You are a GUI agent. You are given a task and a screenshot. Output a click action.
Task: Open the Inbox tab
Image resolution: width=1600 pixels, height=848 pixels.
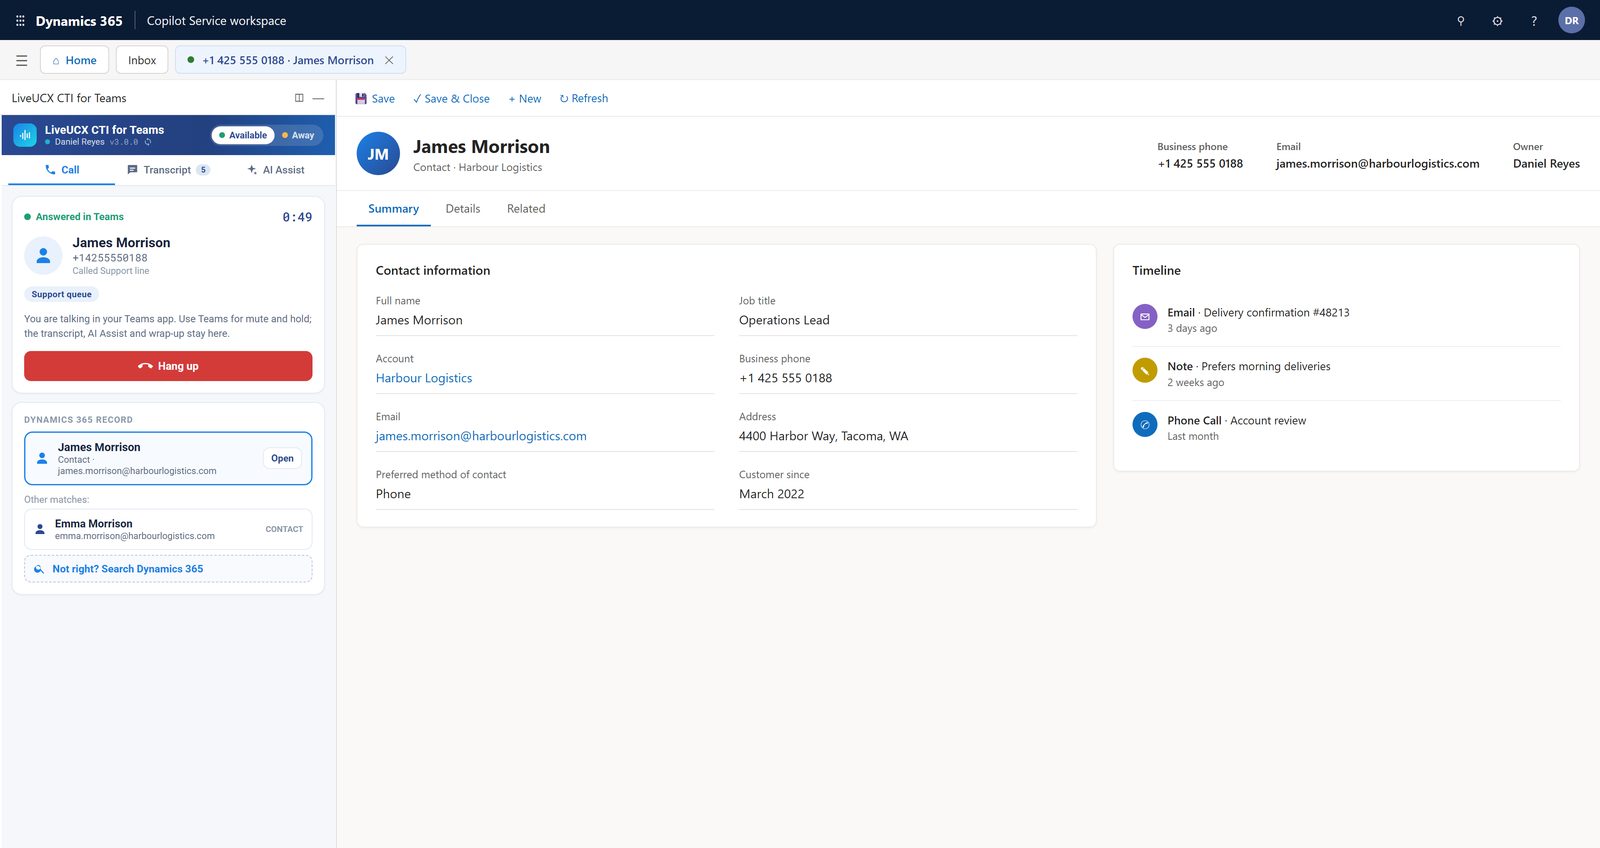pyautogui.click(x=142, y=60)
